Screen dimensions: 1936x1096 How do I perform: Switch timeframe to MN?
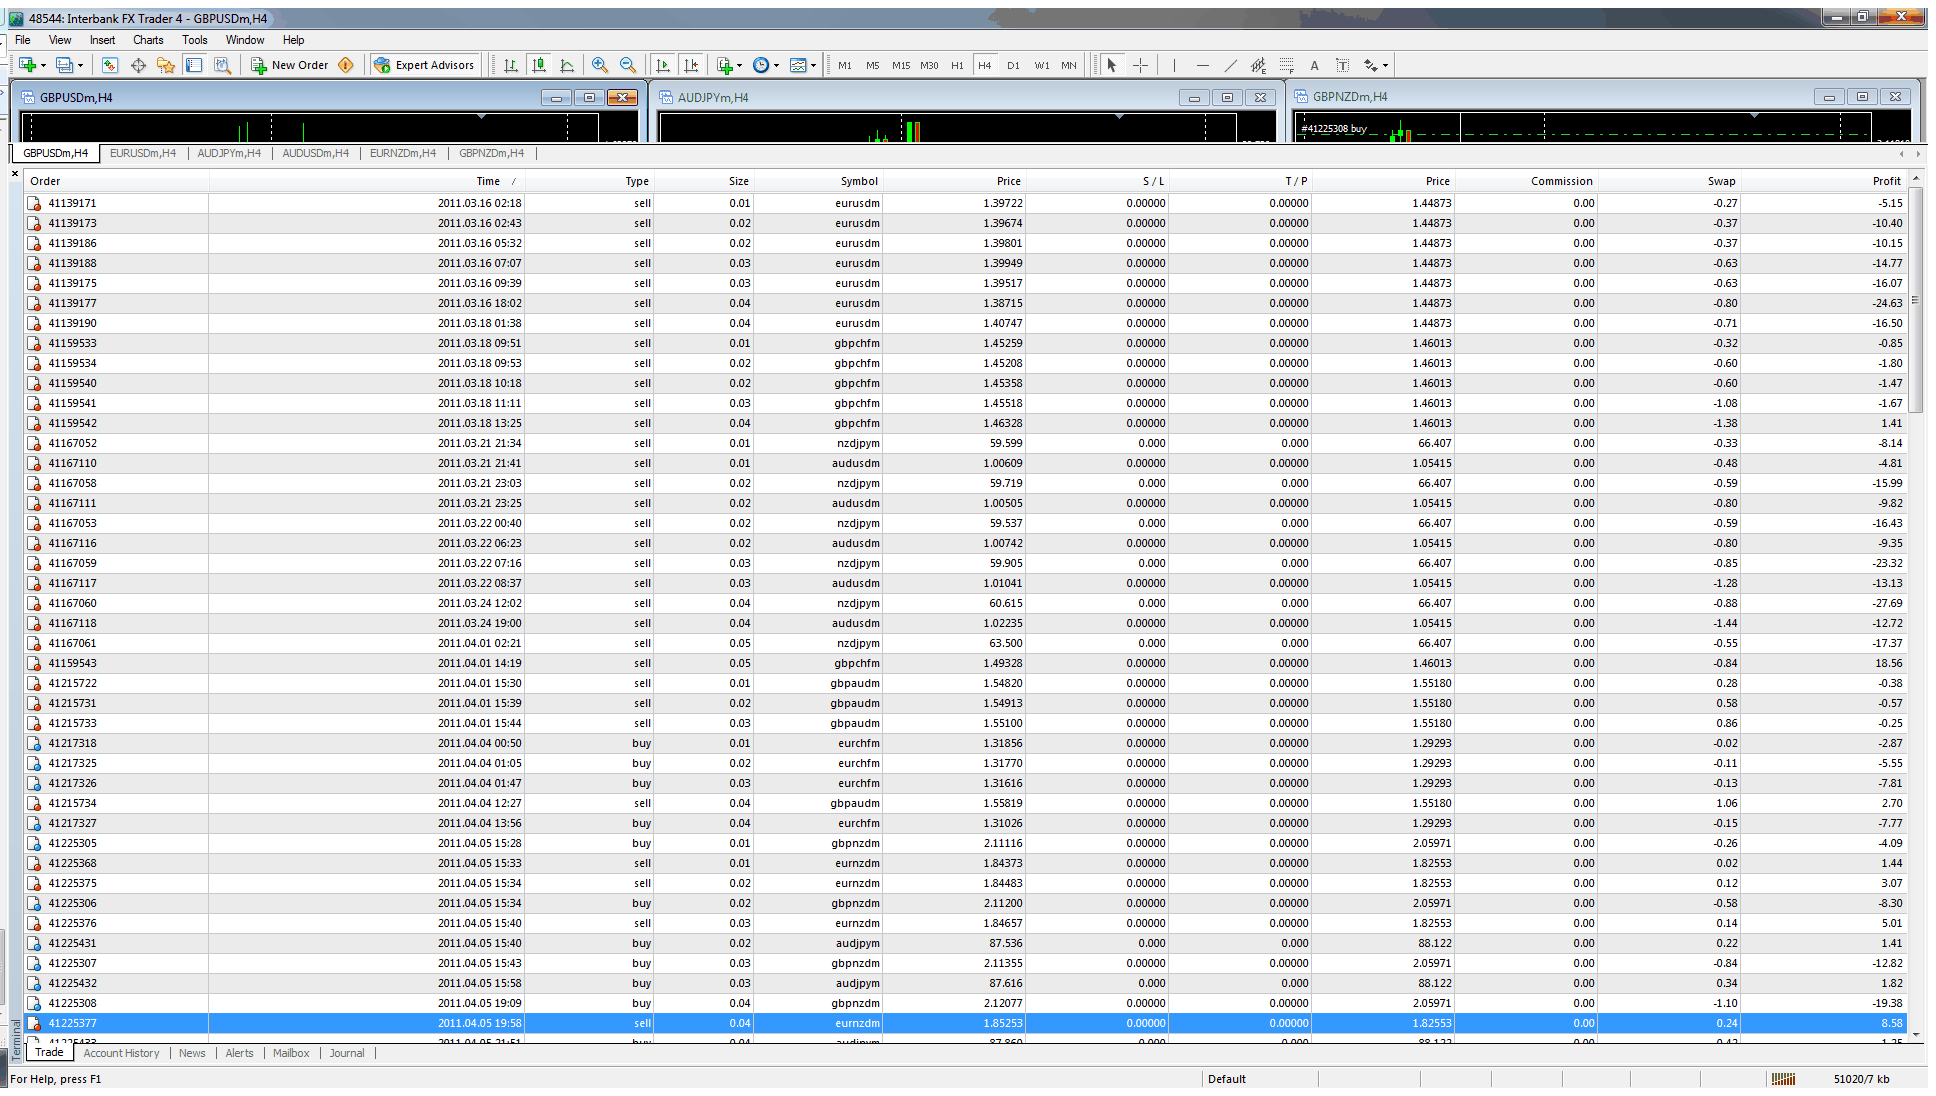(1069, 65)
